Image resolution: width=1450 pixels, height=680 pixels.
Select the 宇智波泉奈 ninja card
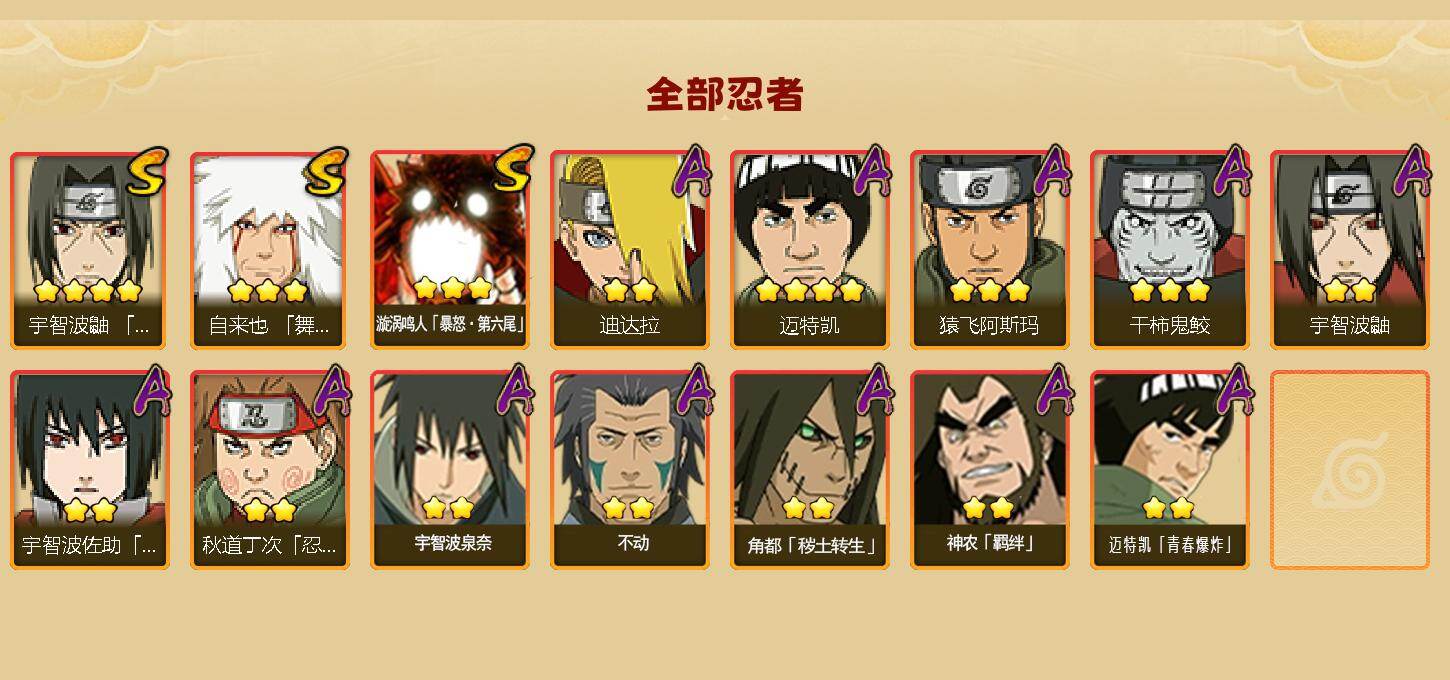tap(449, 470)
